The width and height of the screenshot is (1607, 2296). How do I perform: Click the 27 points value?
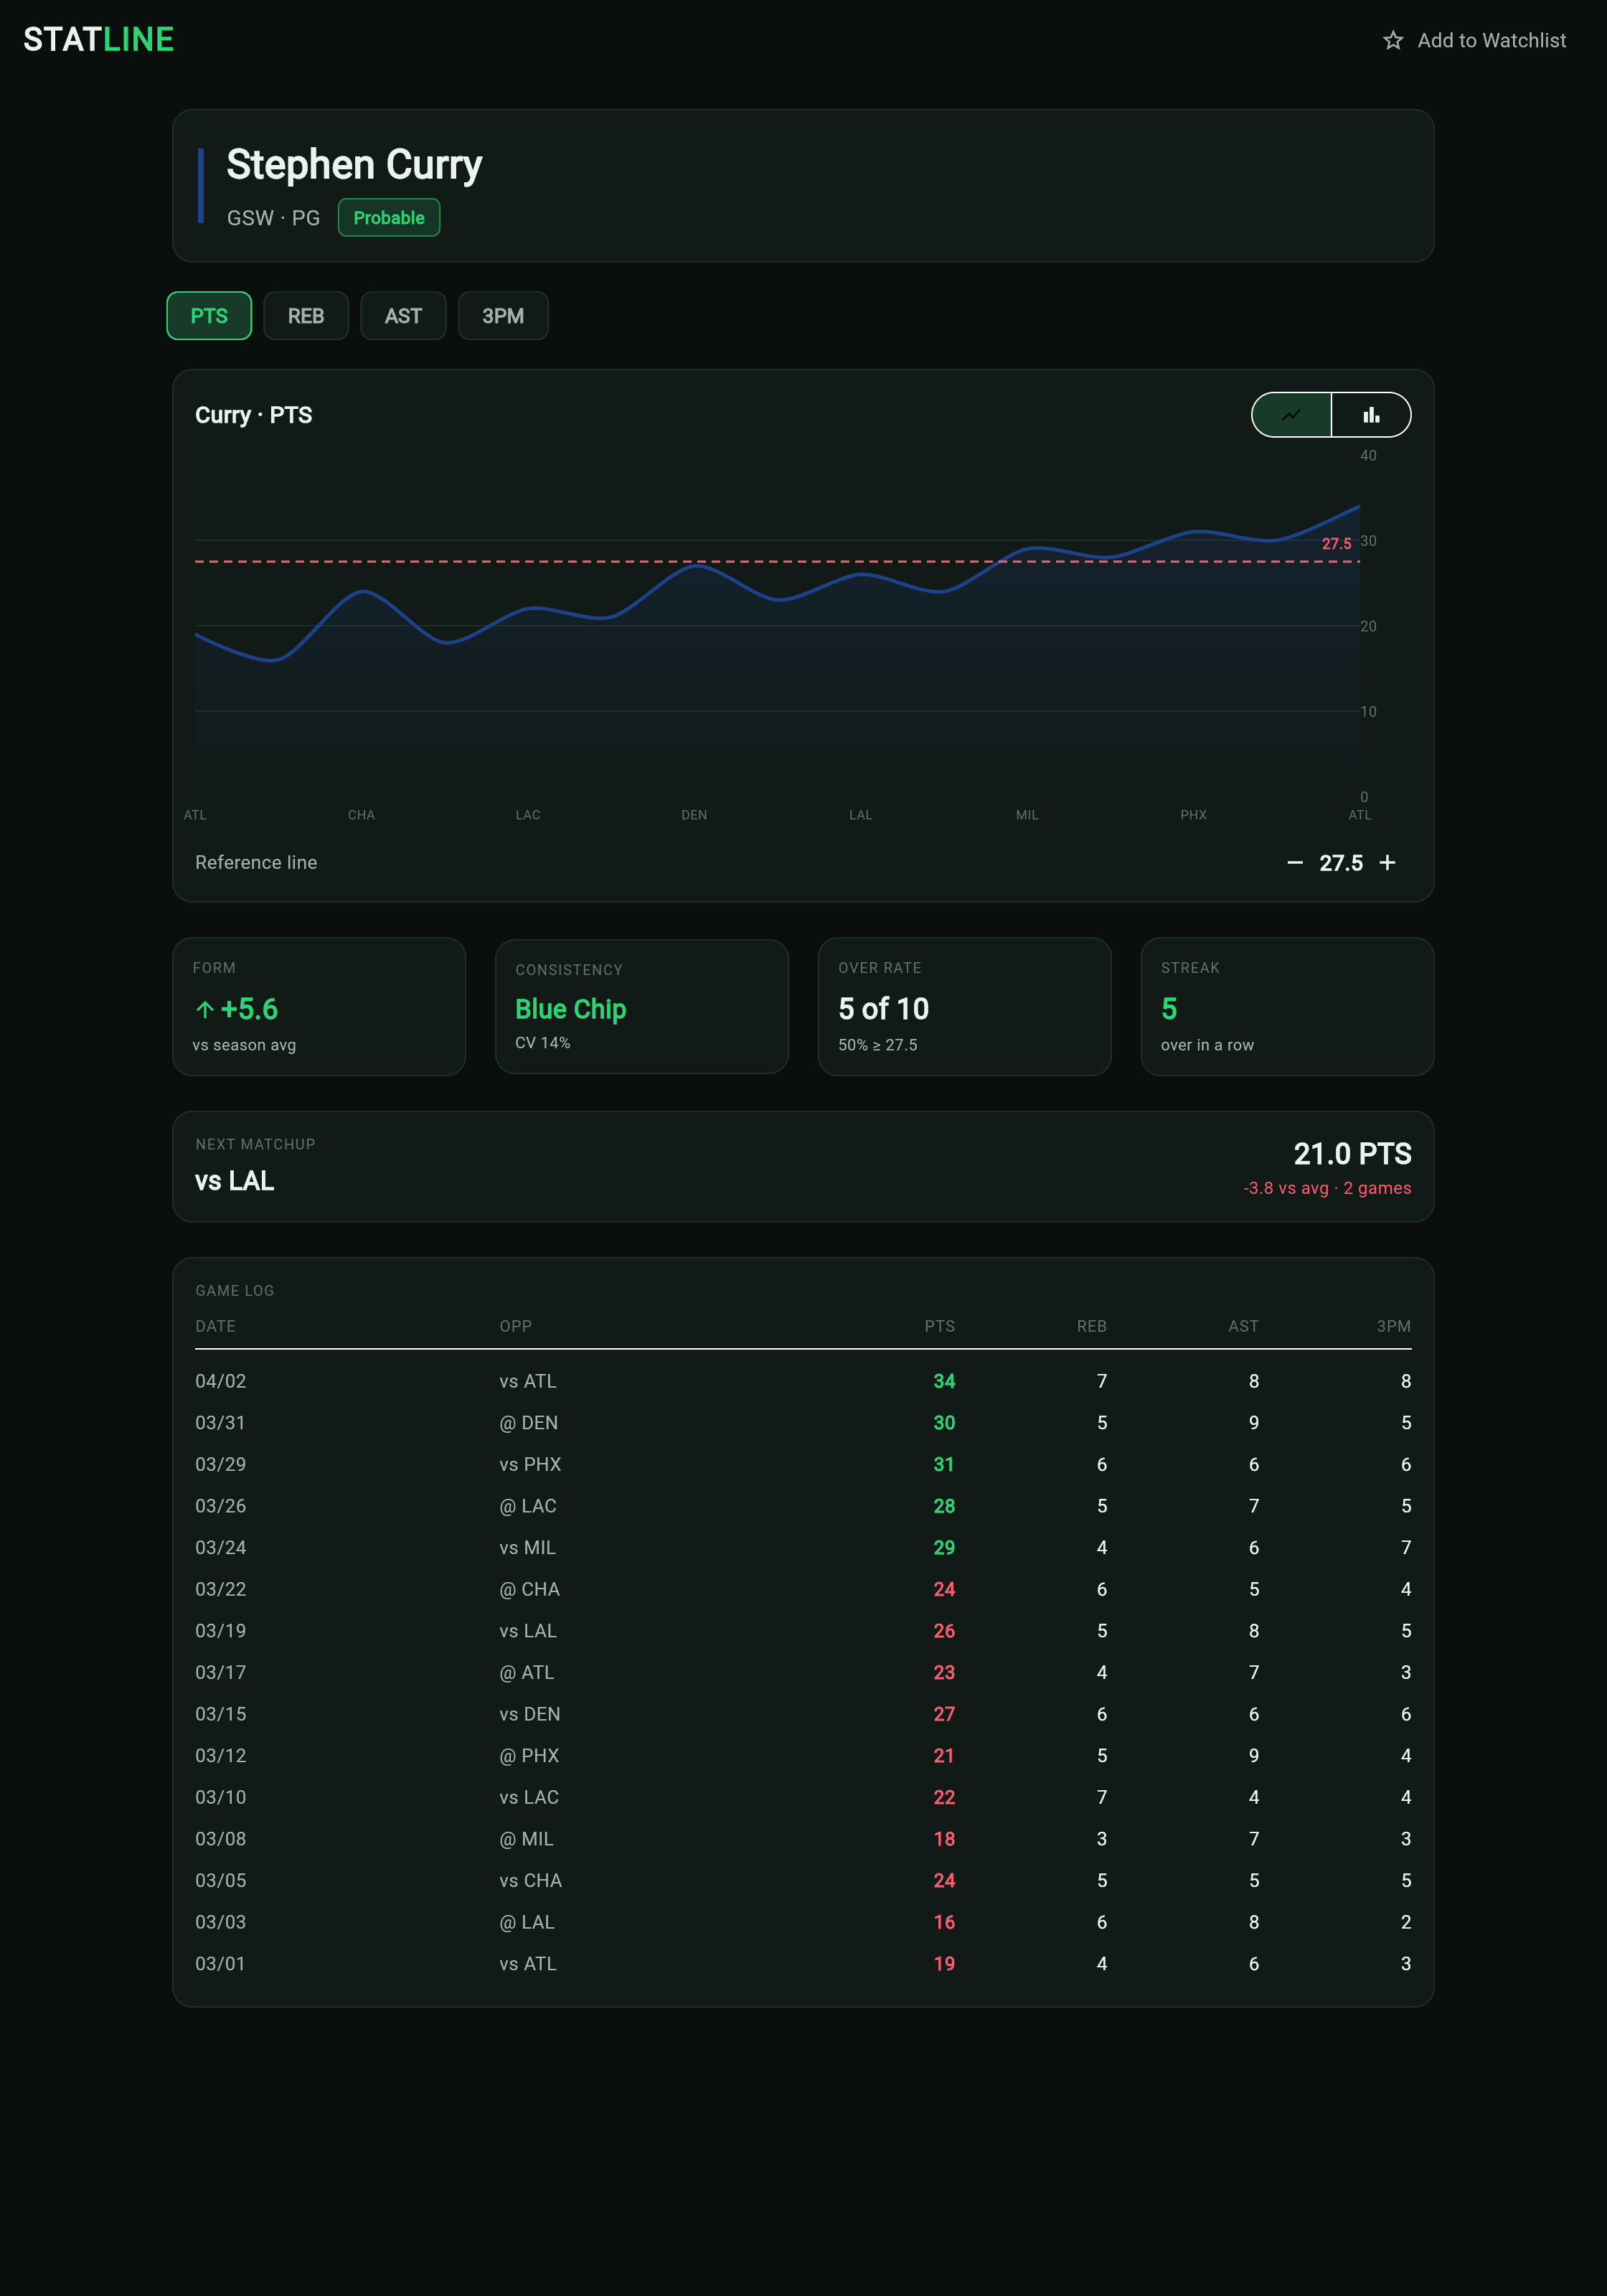[944, 1715]
